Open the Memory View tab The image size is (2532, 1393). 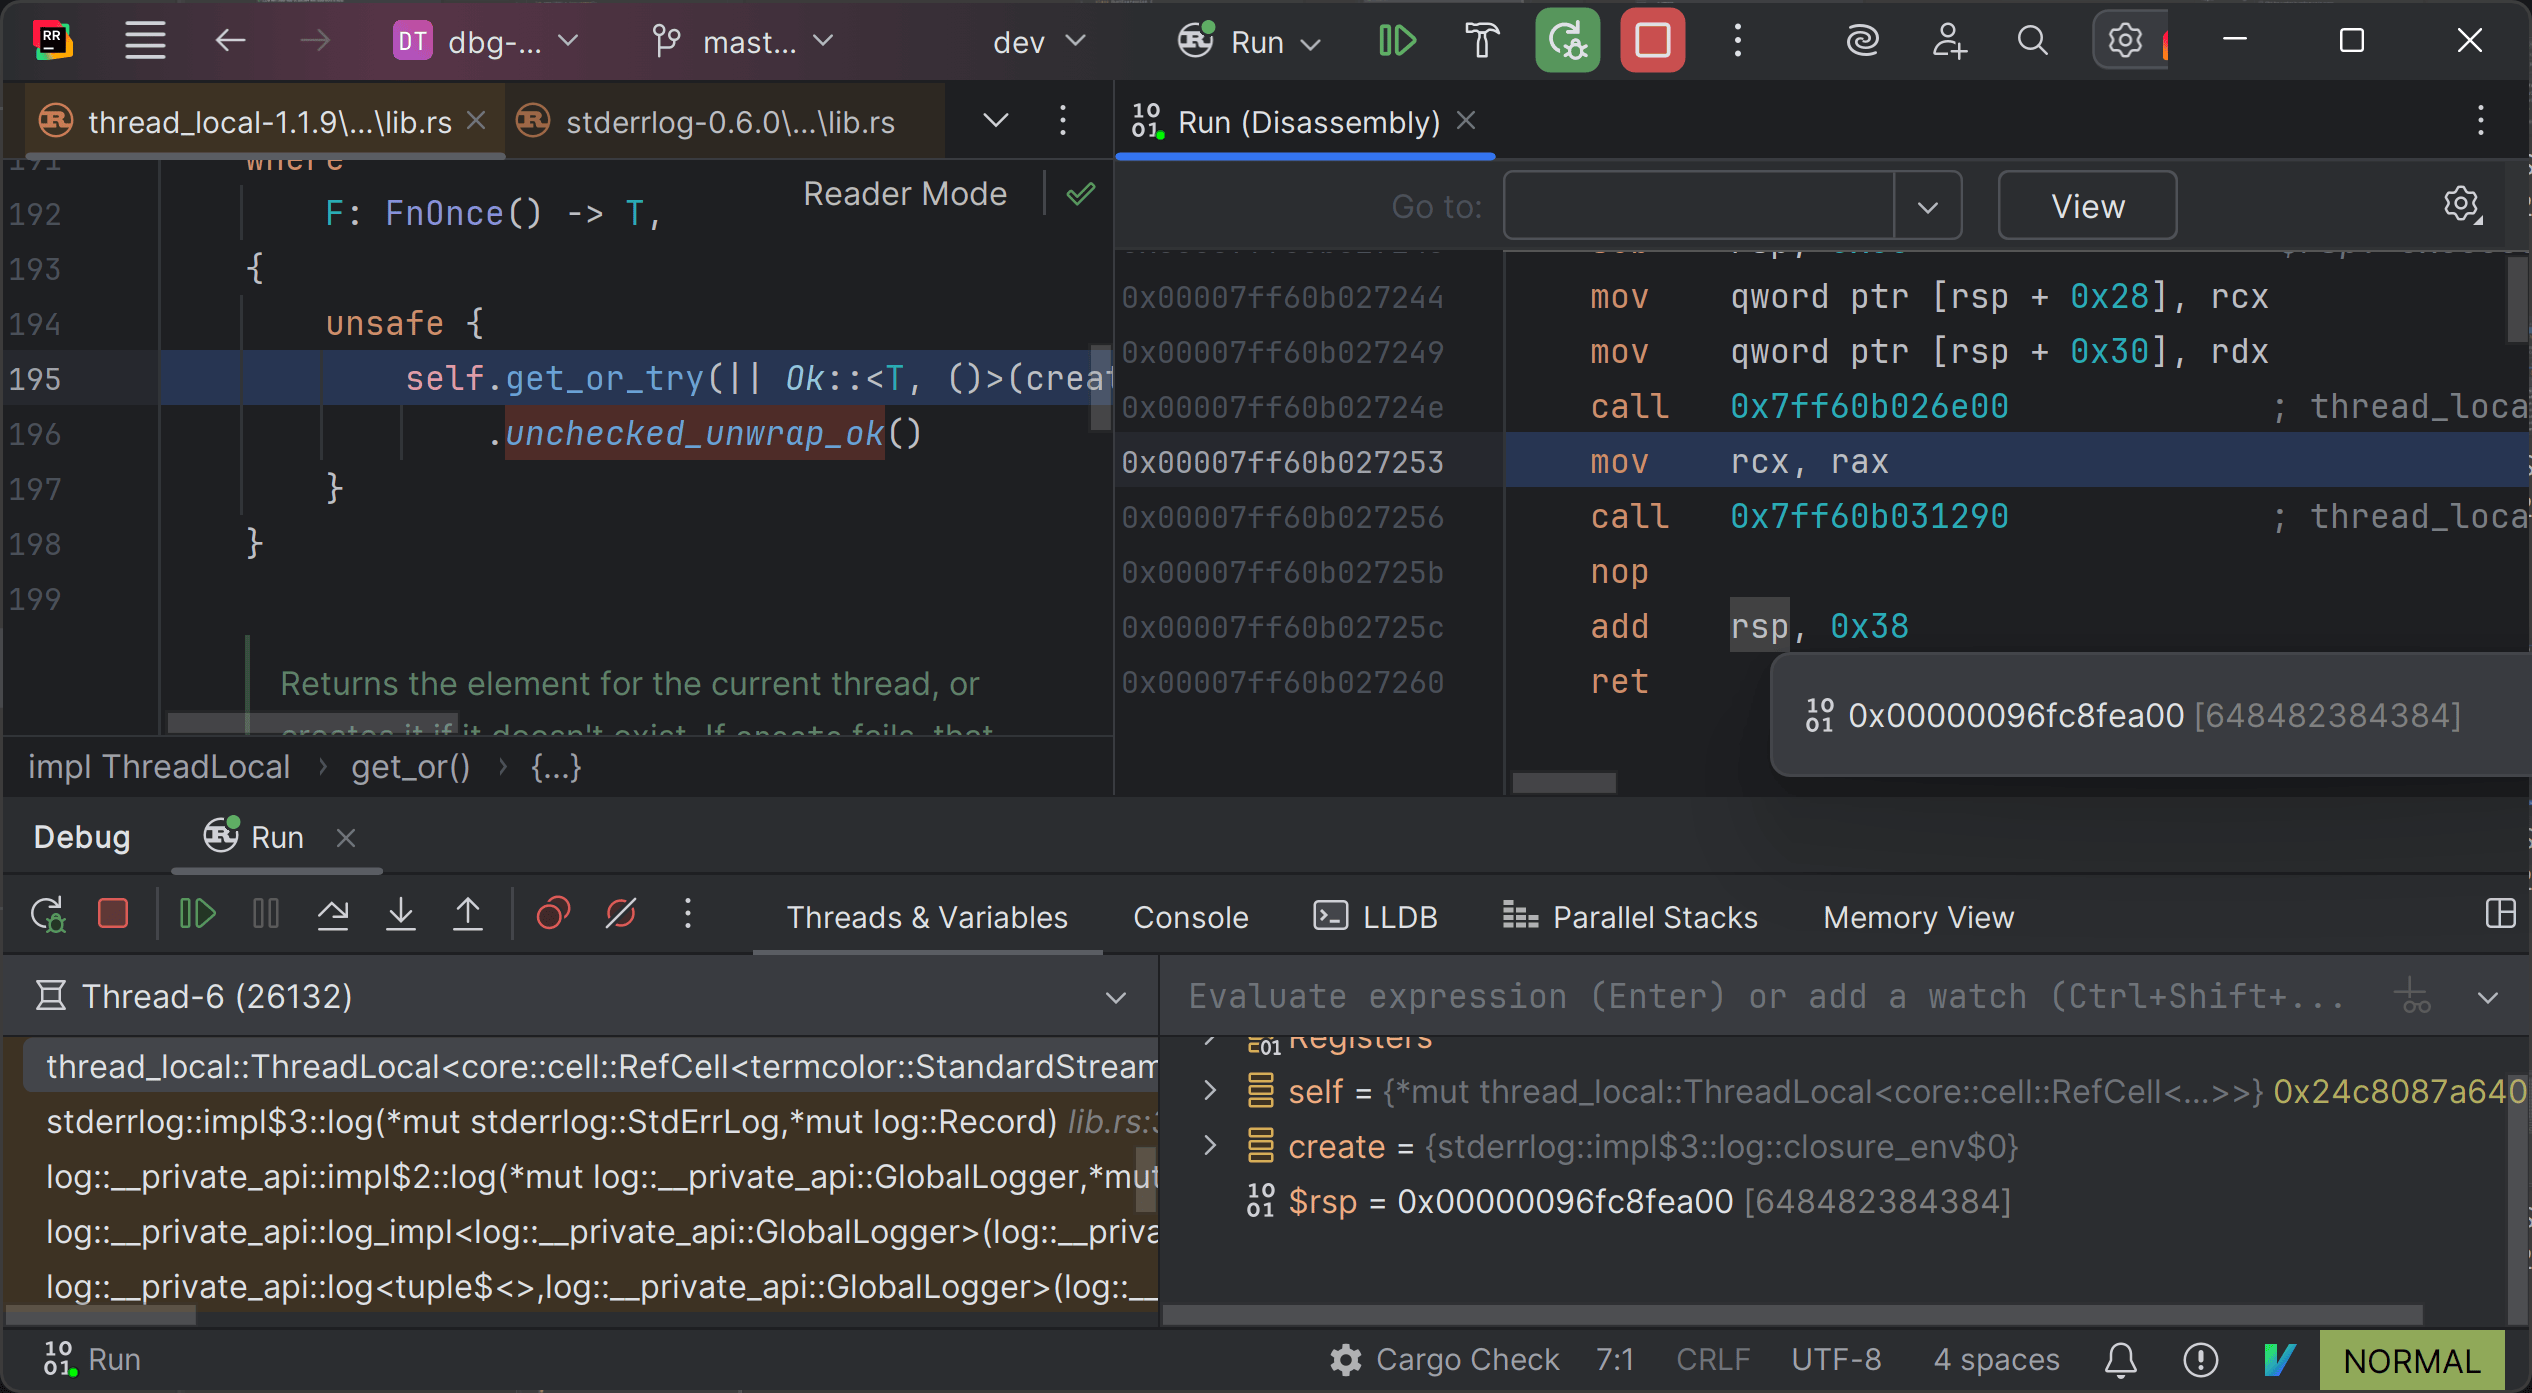(x=1917, y=917)
